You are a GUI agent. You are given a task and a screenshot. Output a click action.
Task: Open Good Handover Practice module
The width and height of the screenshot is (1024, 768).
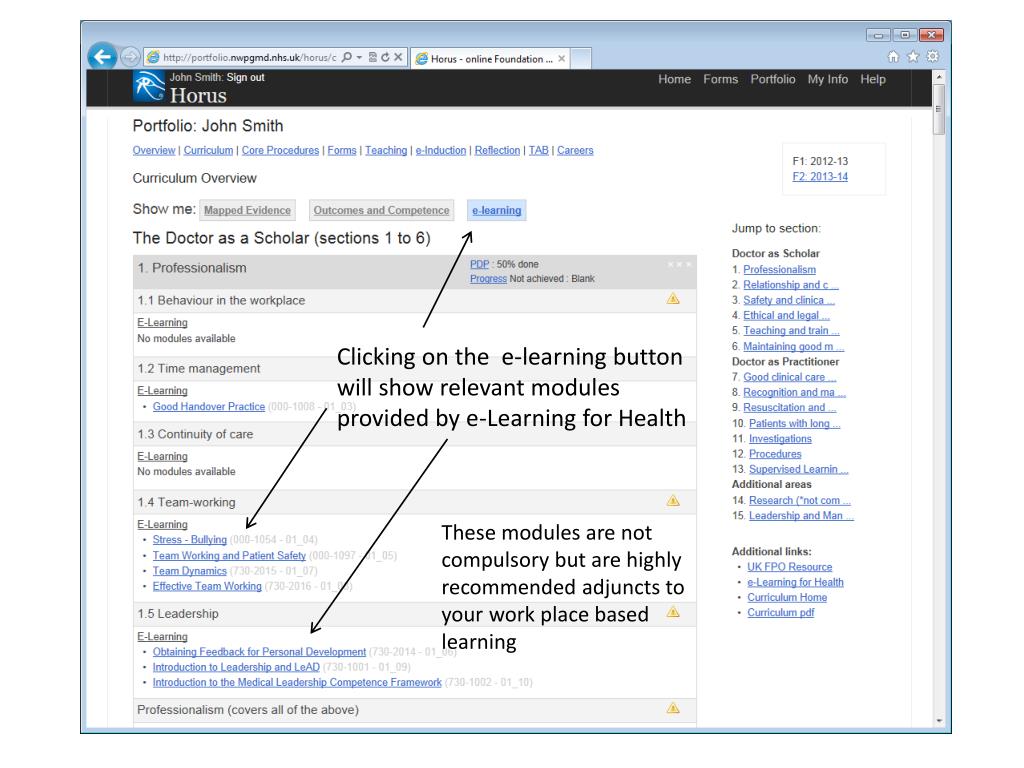click(208, 406)
